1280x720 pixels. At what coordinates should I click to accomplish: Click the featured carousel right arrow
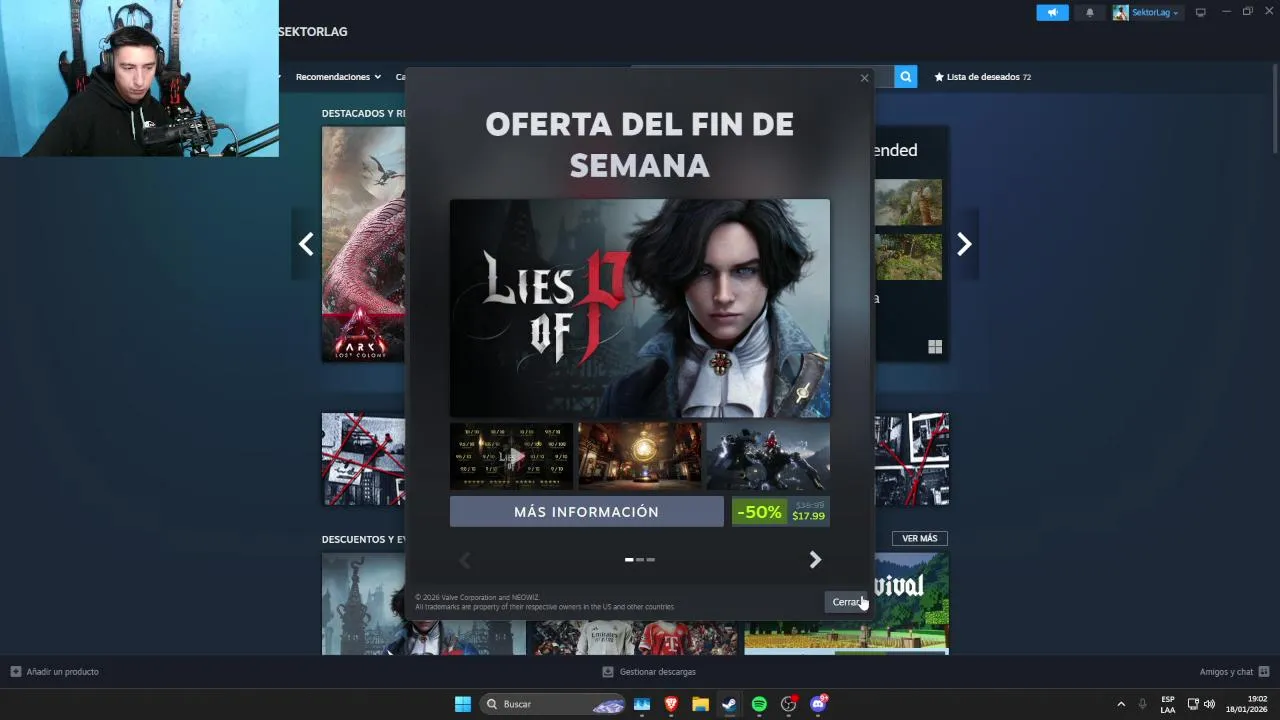pyautogui.click(x=964, y=244)
